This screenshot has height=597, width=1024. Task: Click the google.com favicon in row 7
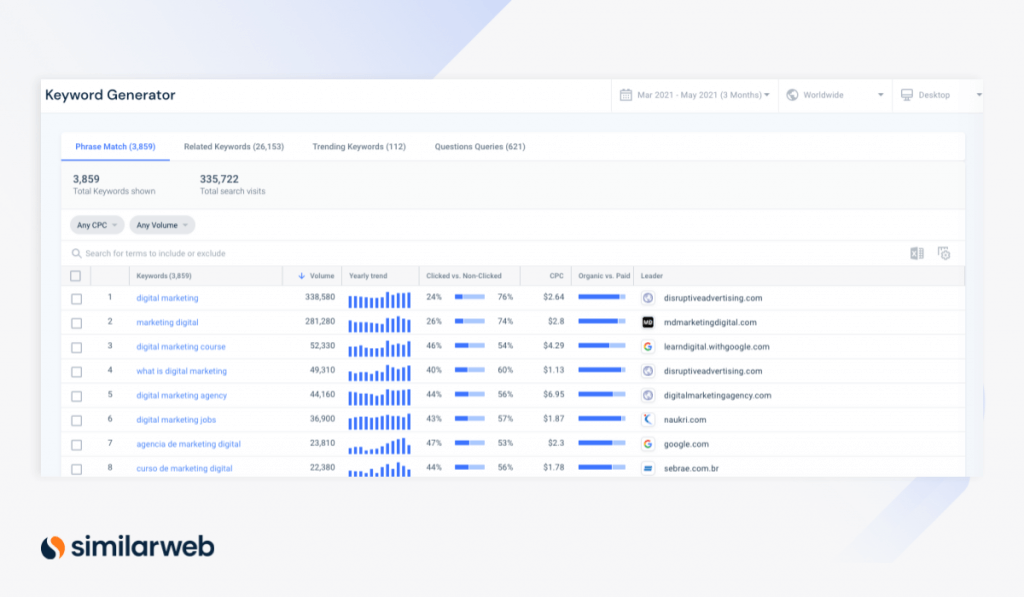(648, 444)
